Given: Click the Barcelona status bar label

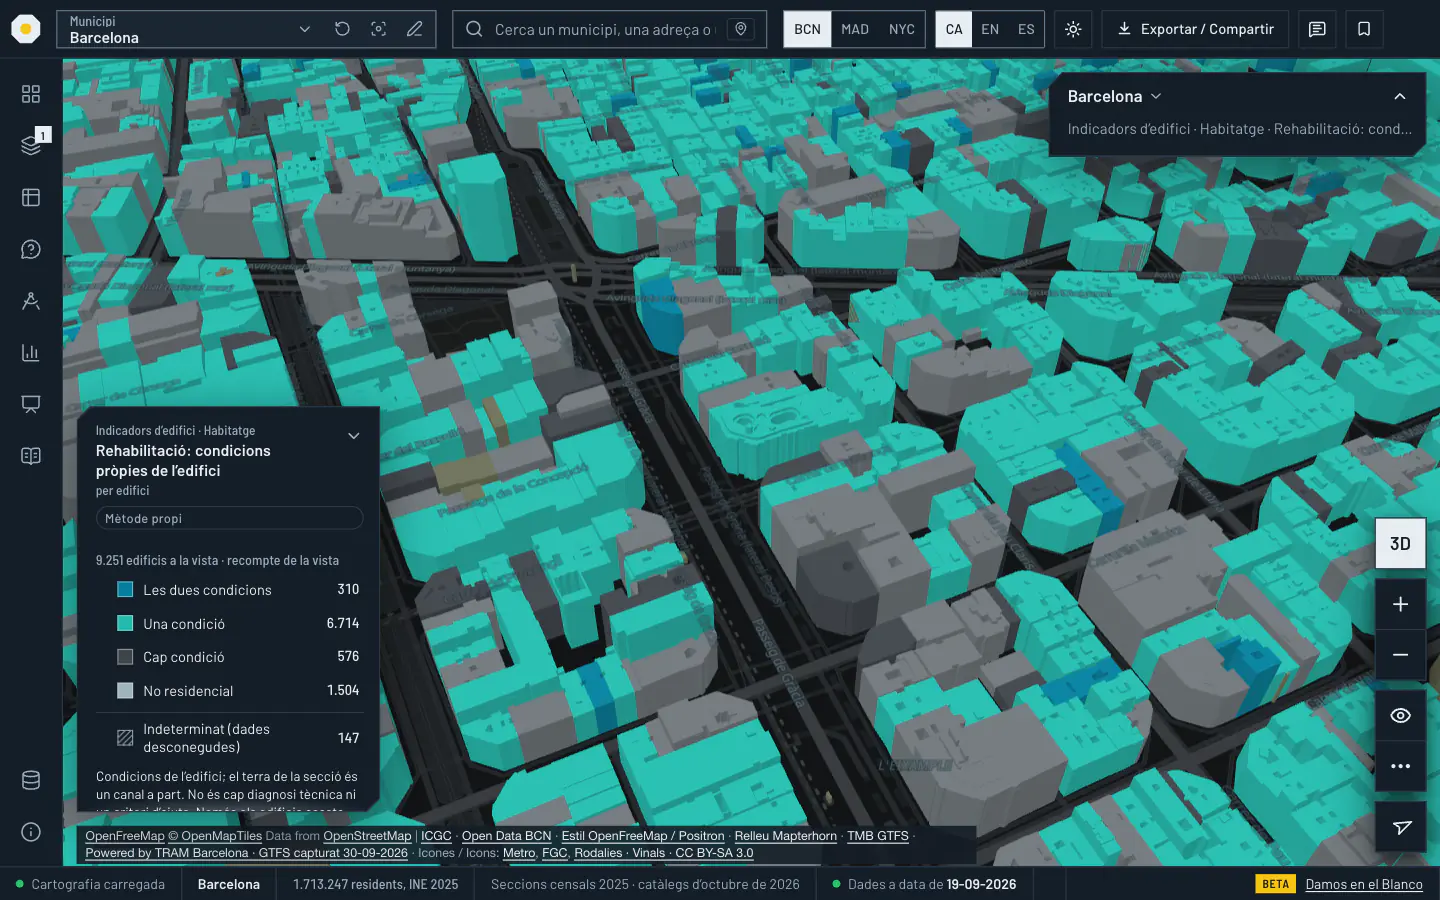Looking at the screenshot, I should [x=229, y=884].
